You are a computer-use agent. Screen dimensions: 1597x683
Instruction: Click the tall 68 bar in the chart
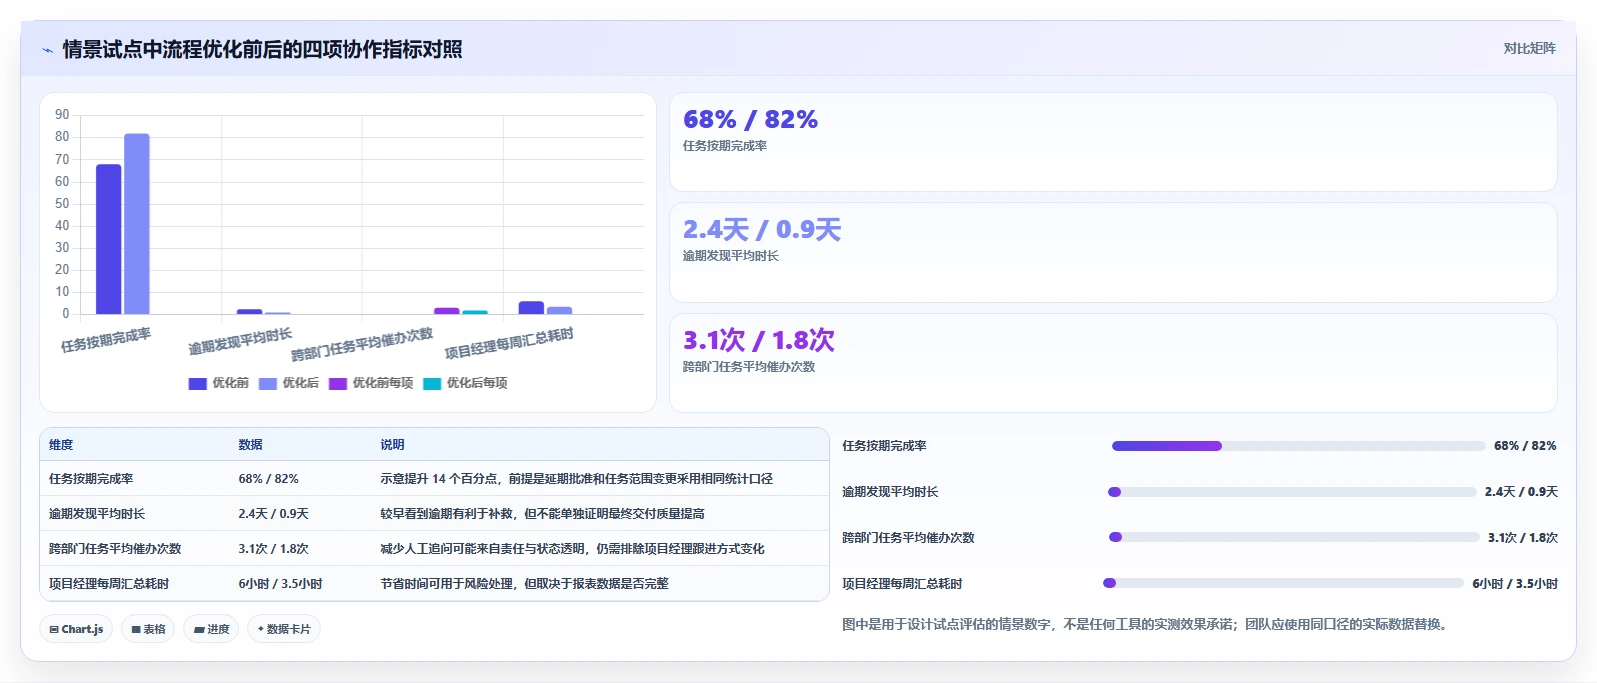tap(108, 239)
